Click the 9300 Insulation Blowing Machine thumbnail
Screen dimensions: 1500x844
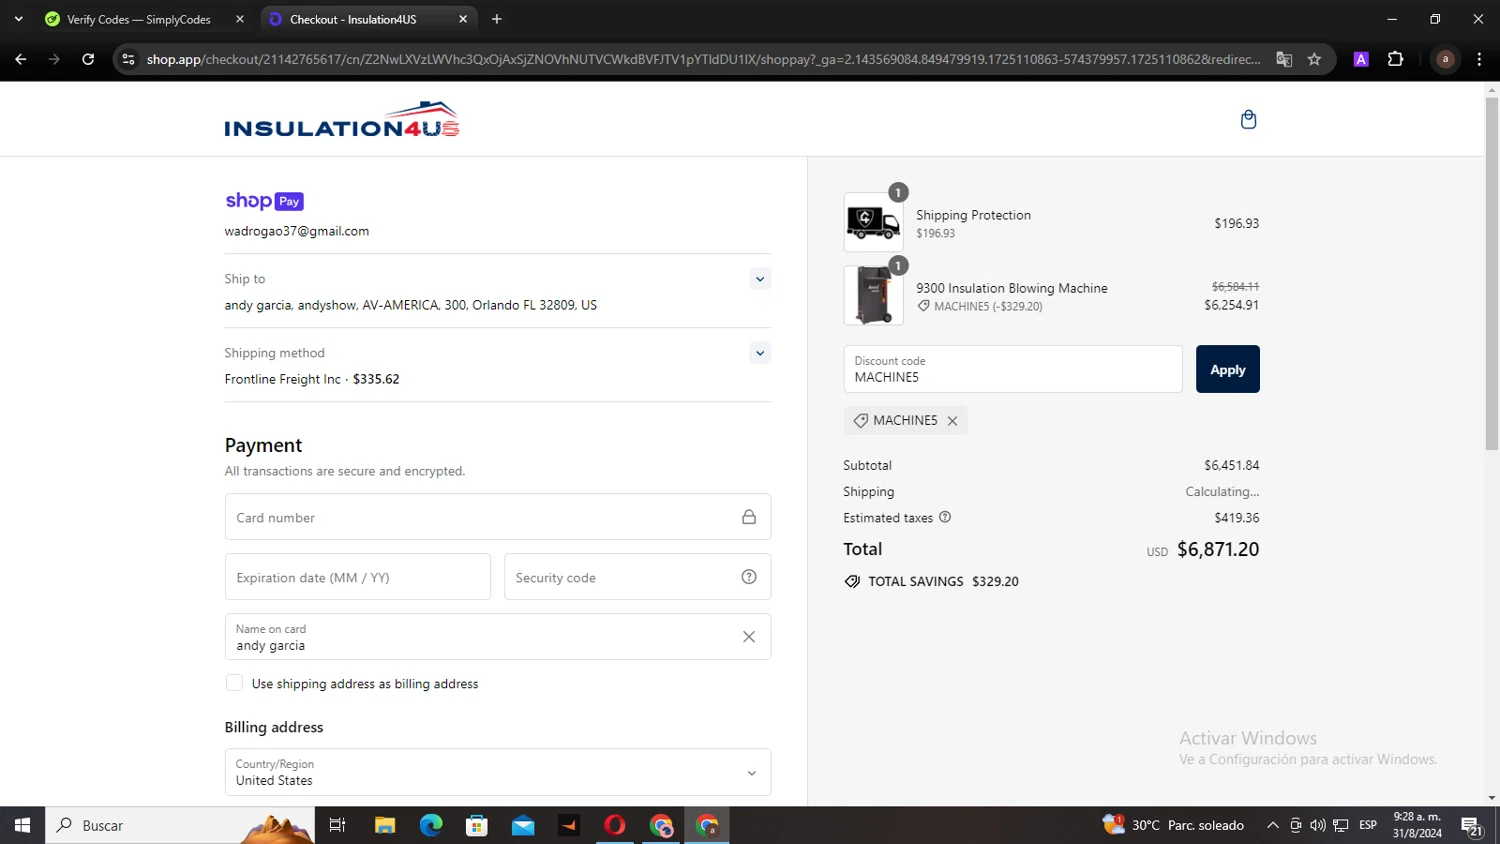873,295
